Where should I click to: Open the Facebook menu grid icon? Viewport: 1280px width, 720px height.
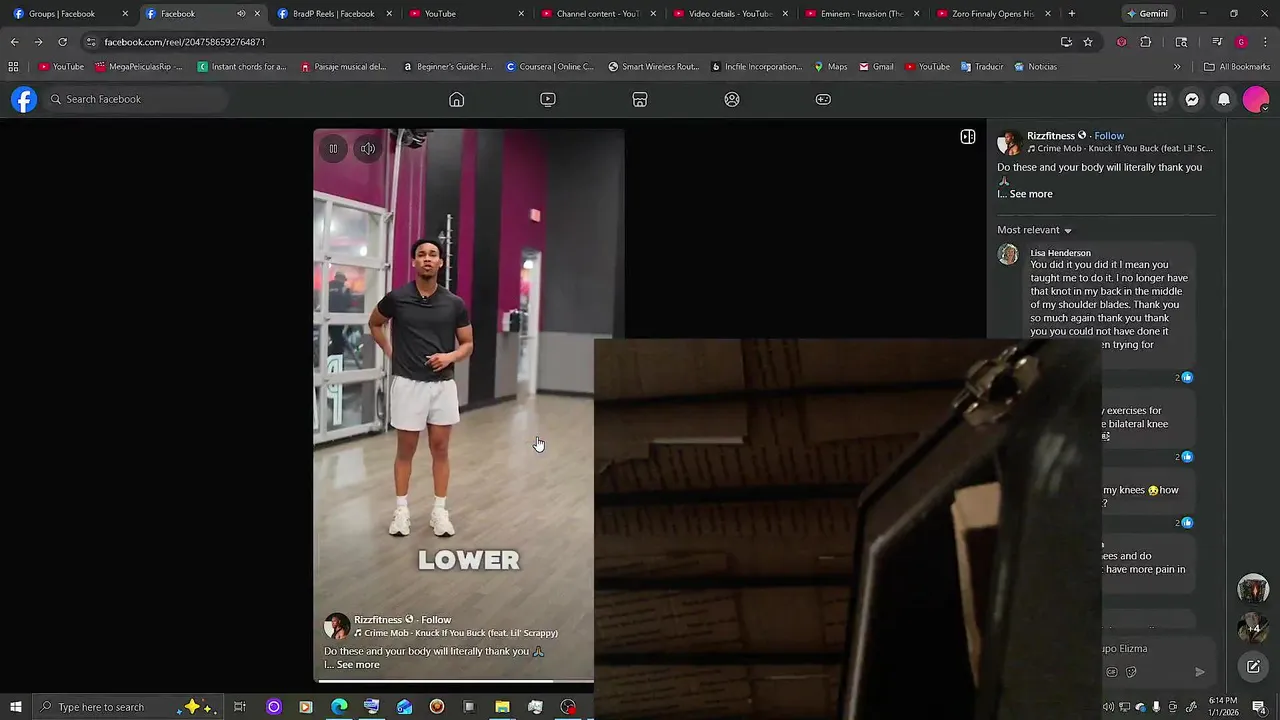(x=1160, y=99)
